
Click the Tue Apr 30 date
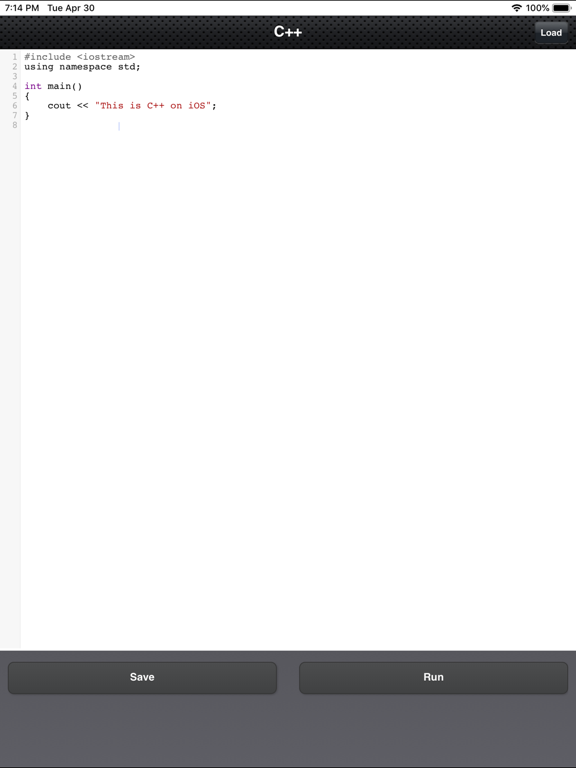point(71,8)
